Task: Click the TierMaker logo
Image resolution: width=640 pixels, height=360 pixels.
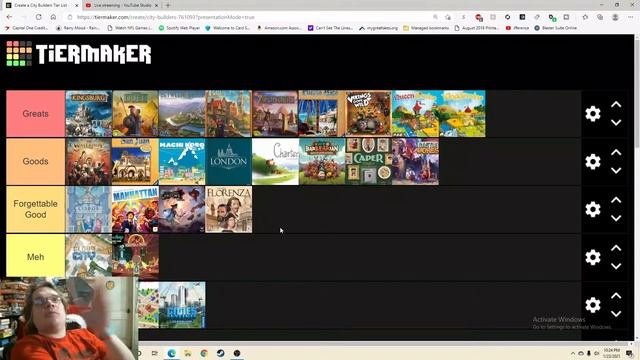Action: click(79, 53)
